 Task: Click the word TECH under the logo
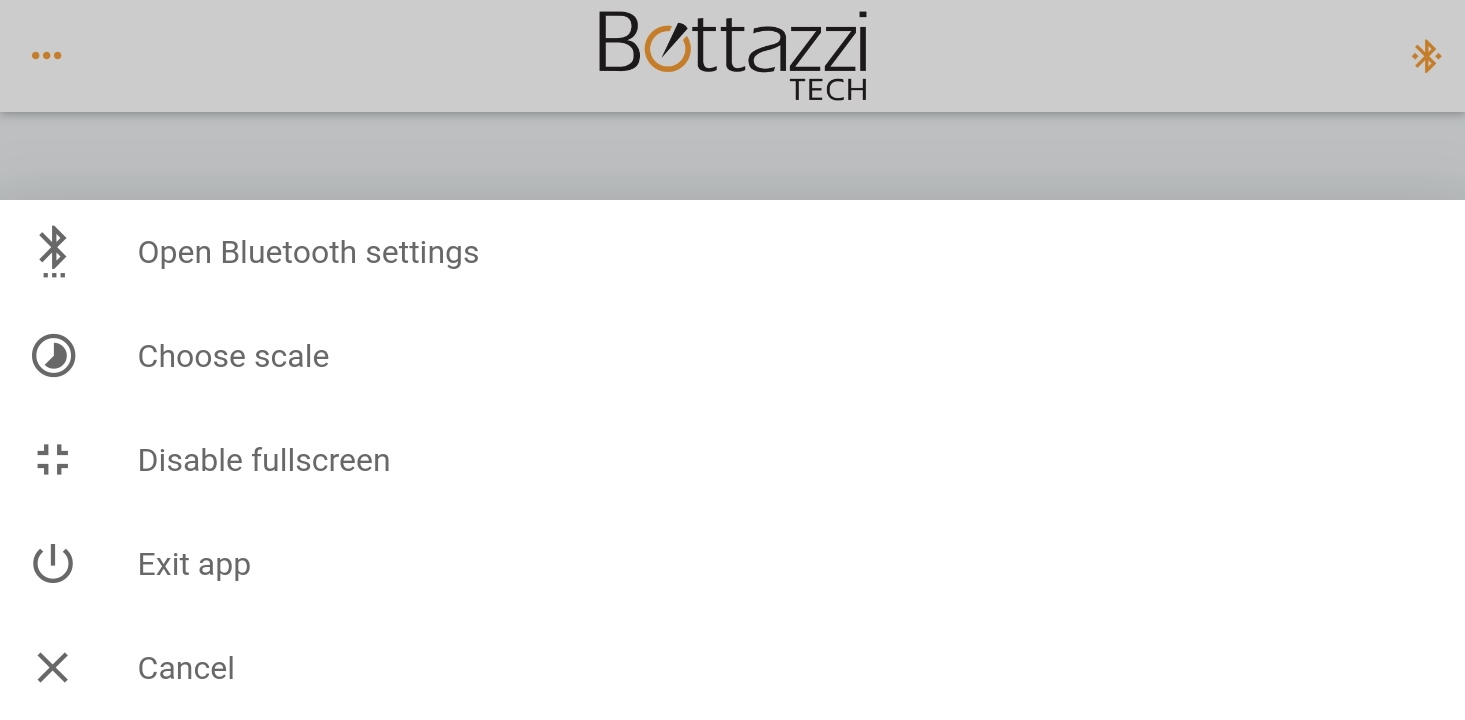click(828, 90)
